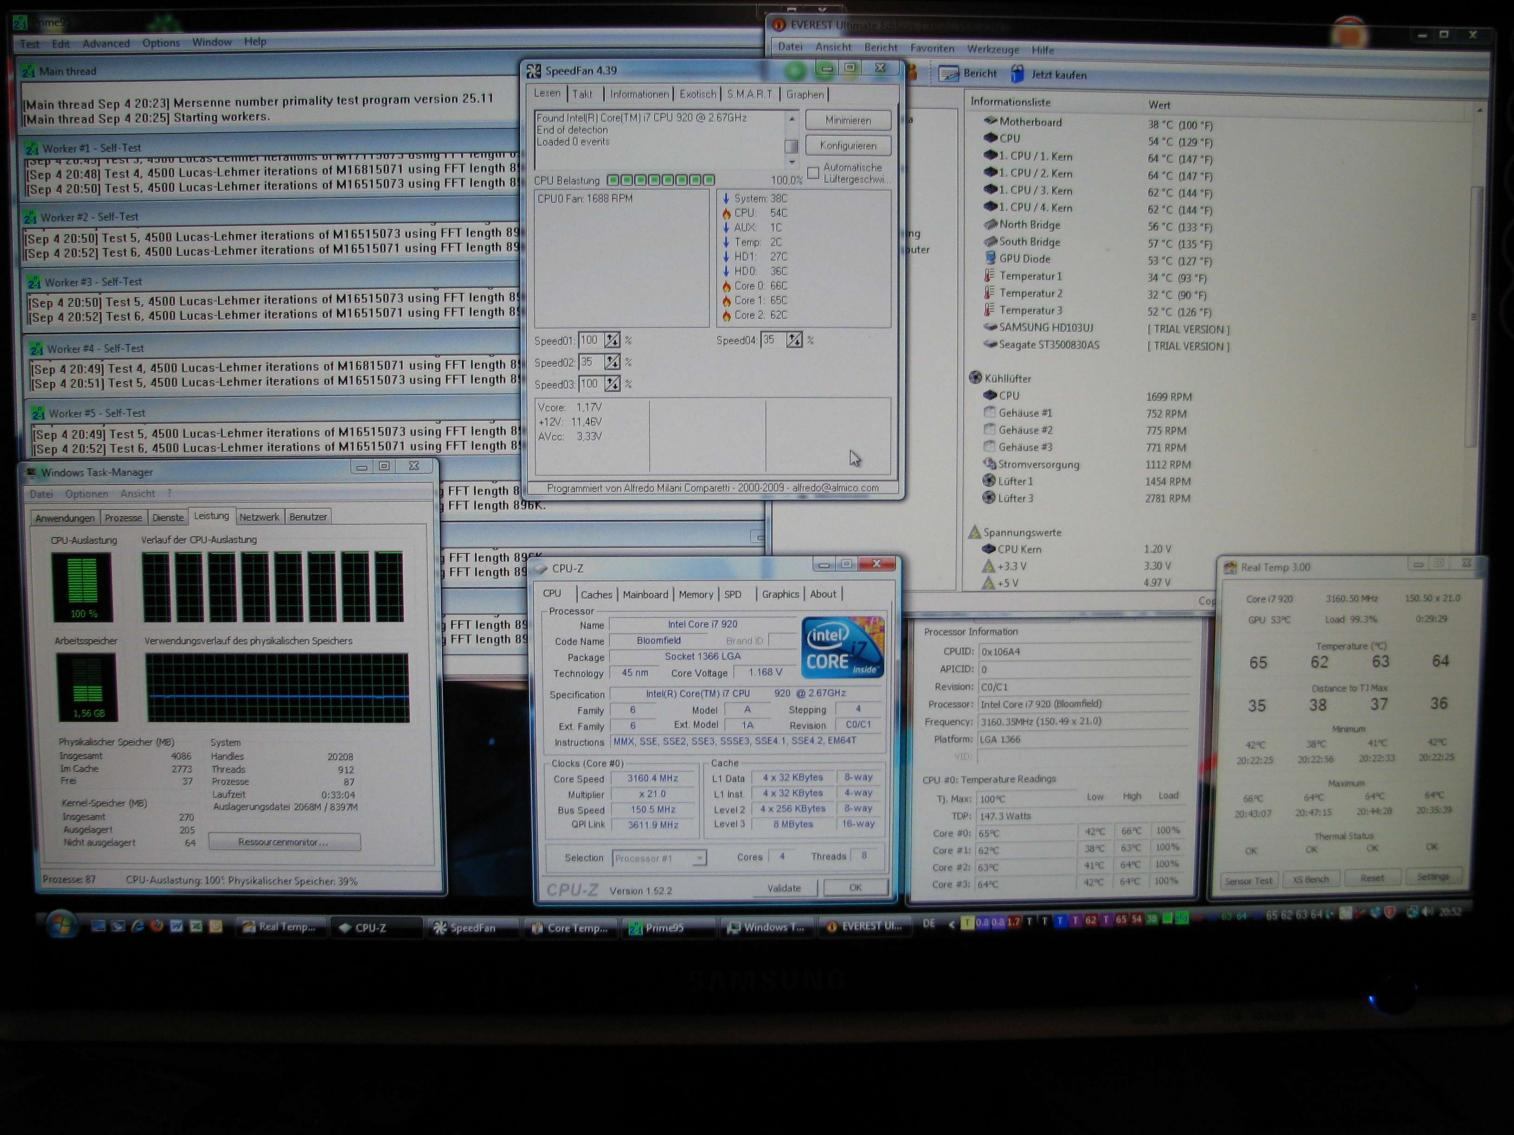Click the Bericht toolbar icon in EVEREST

pos(948,74)
